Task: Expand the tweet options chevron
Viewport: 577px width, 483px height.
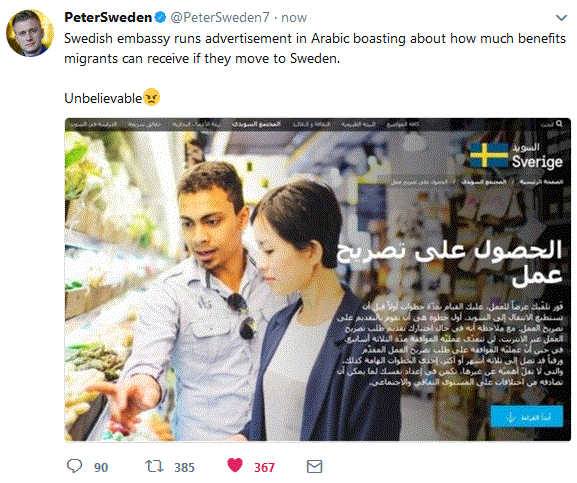Action: (561, 18)
